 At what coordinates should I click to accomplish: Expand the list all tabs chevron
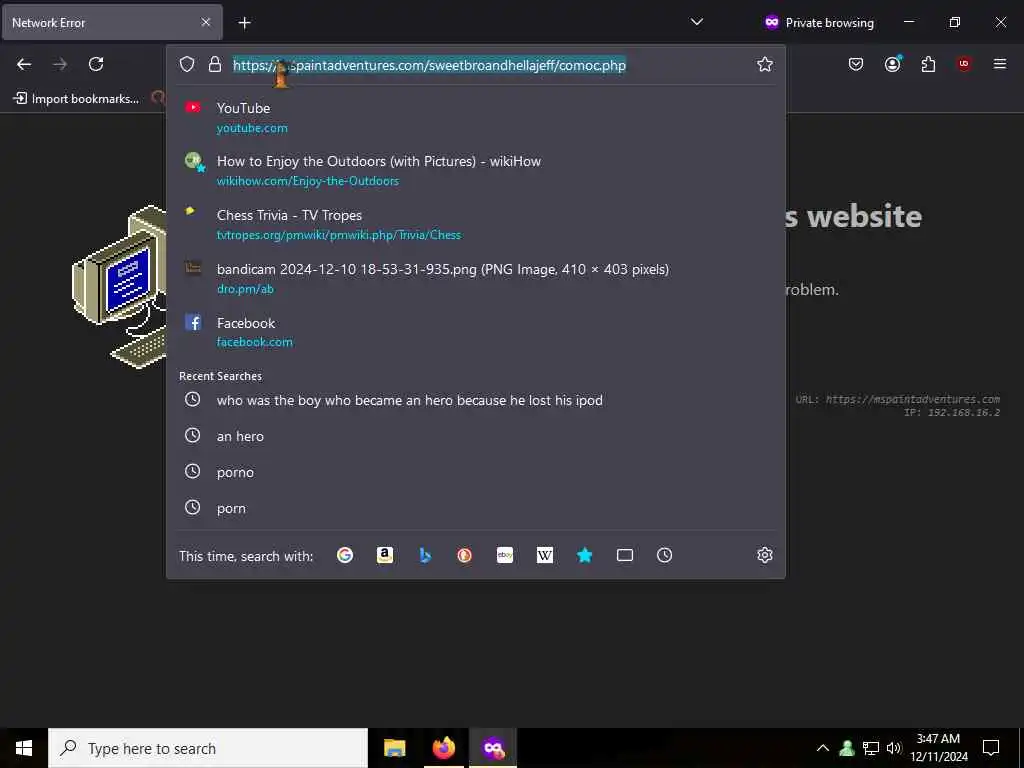tap(697, 22)
